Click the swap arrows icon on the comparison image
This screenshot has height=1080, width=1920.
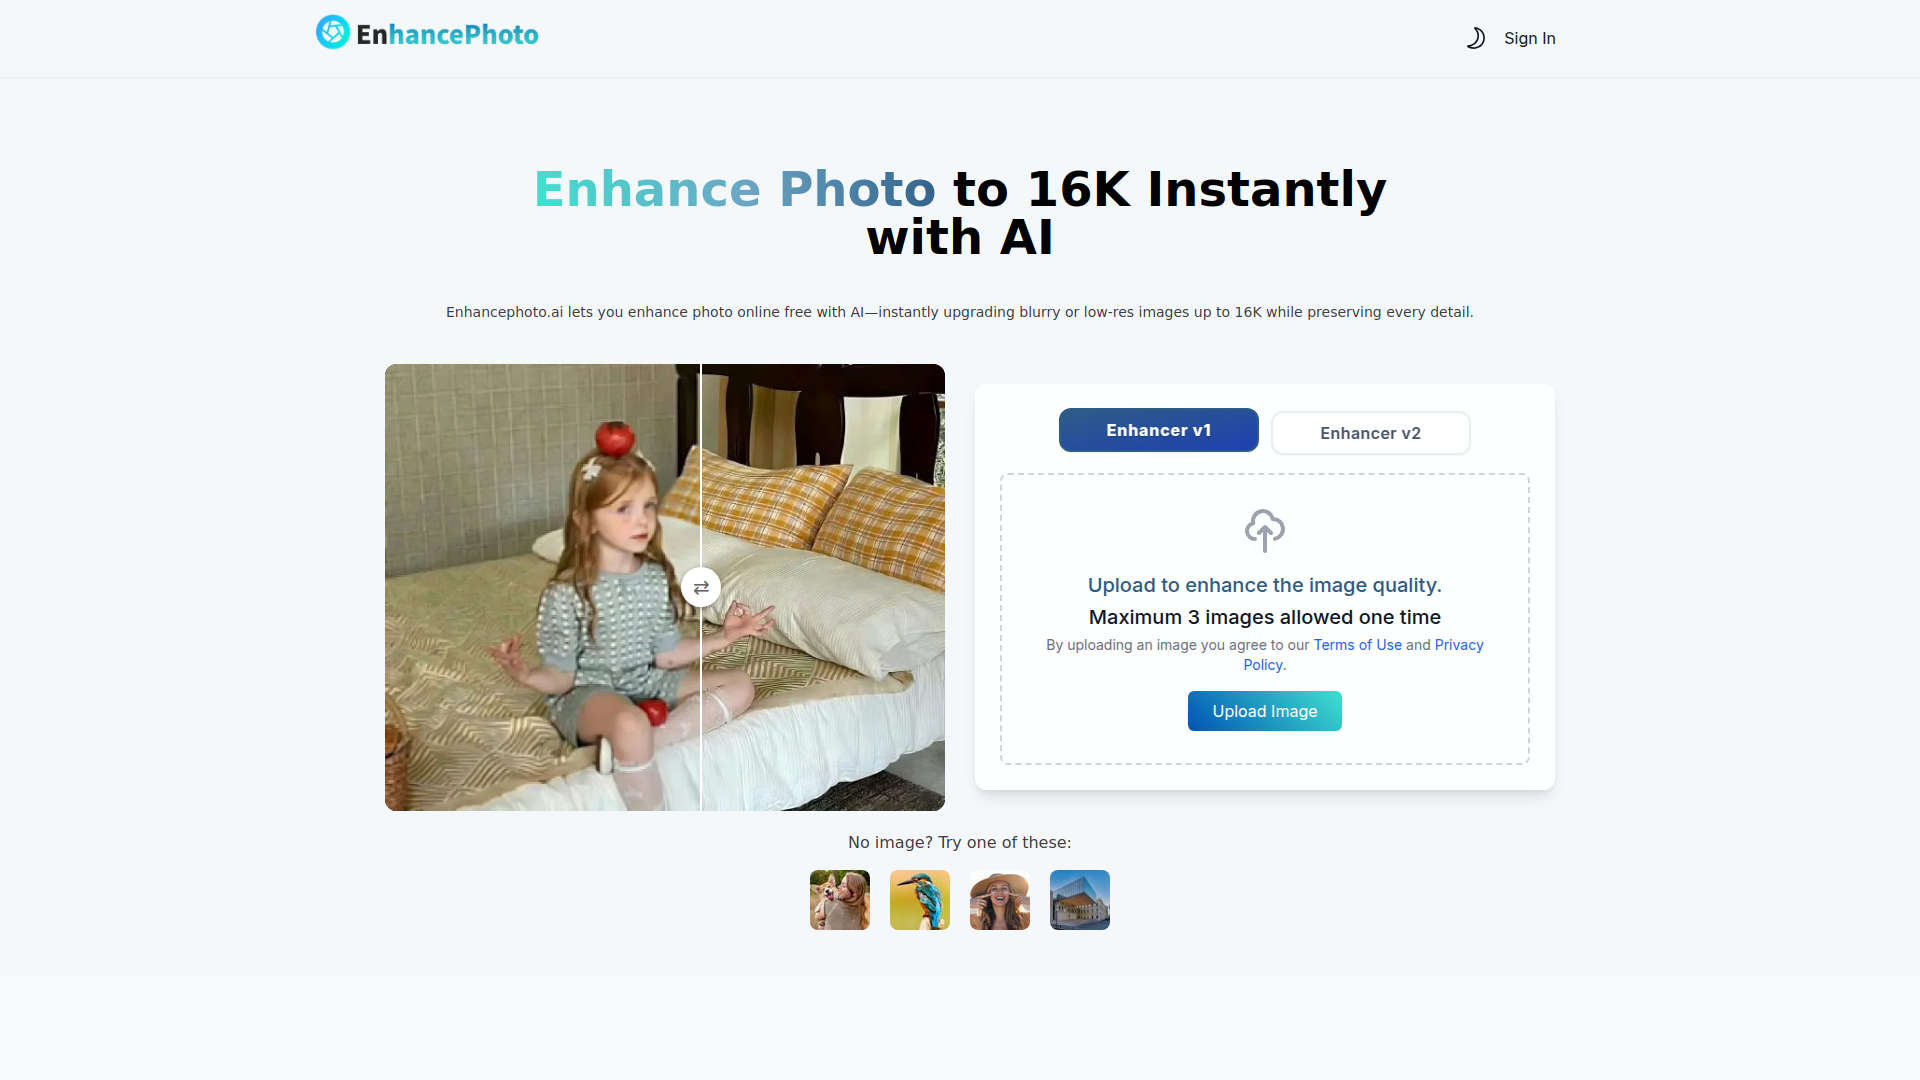coord(700,587)
